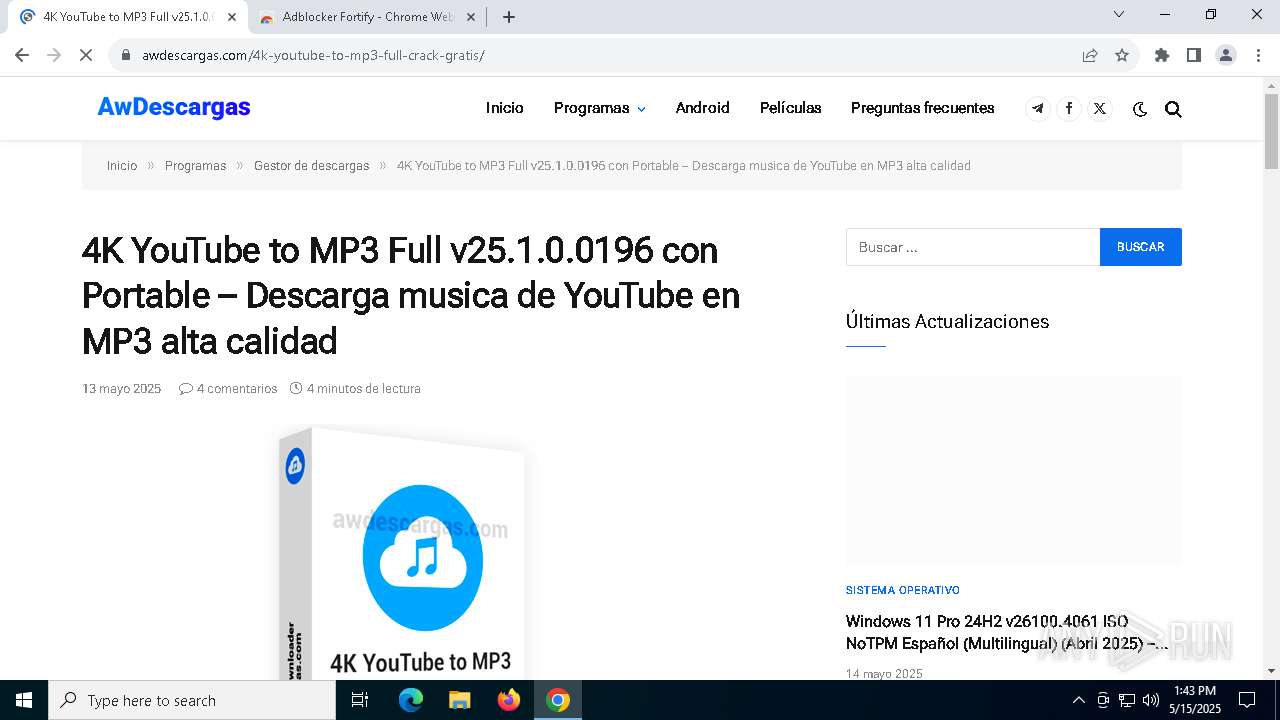Image resolution: width=1280 pixels, height=720 pixels.
Task: Open the Películas nav menu item
Action: coord(790,108)
